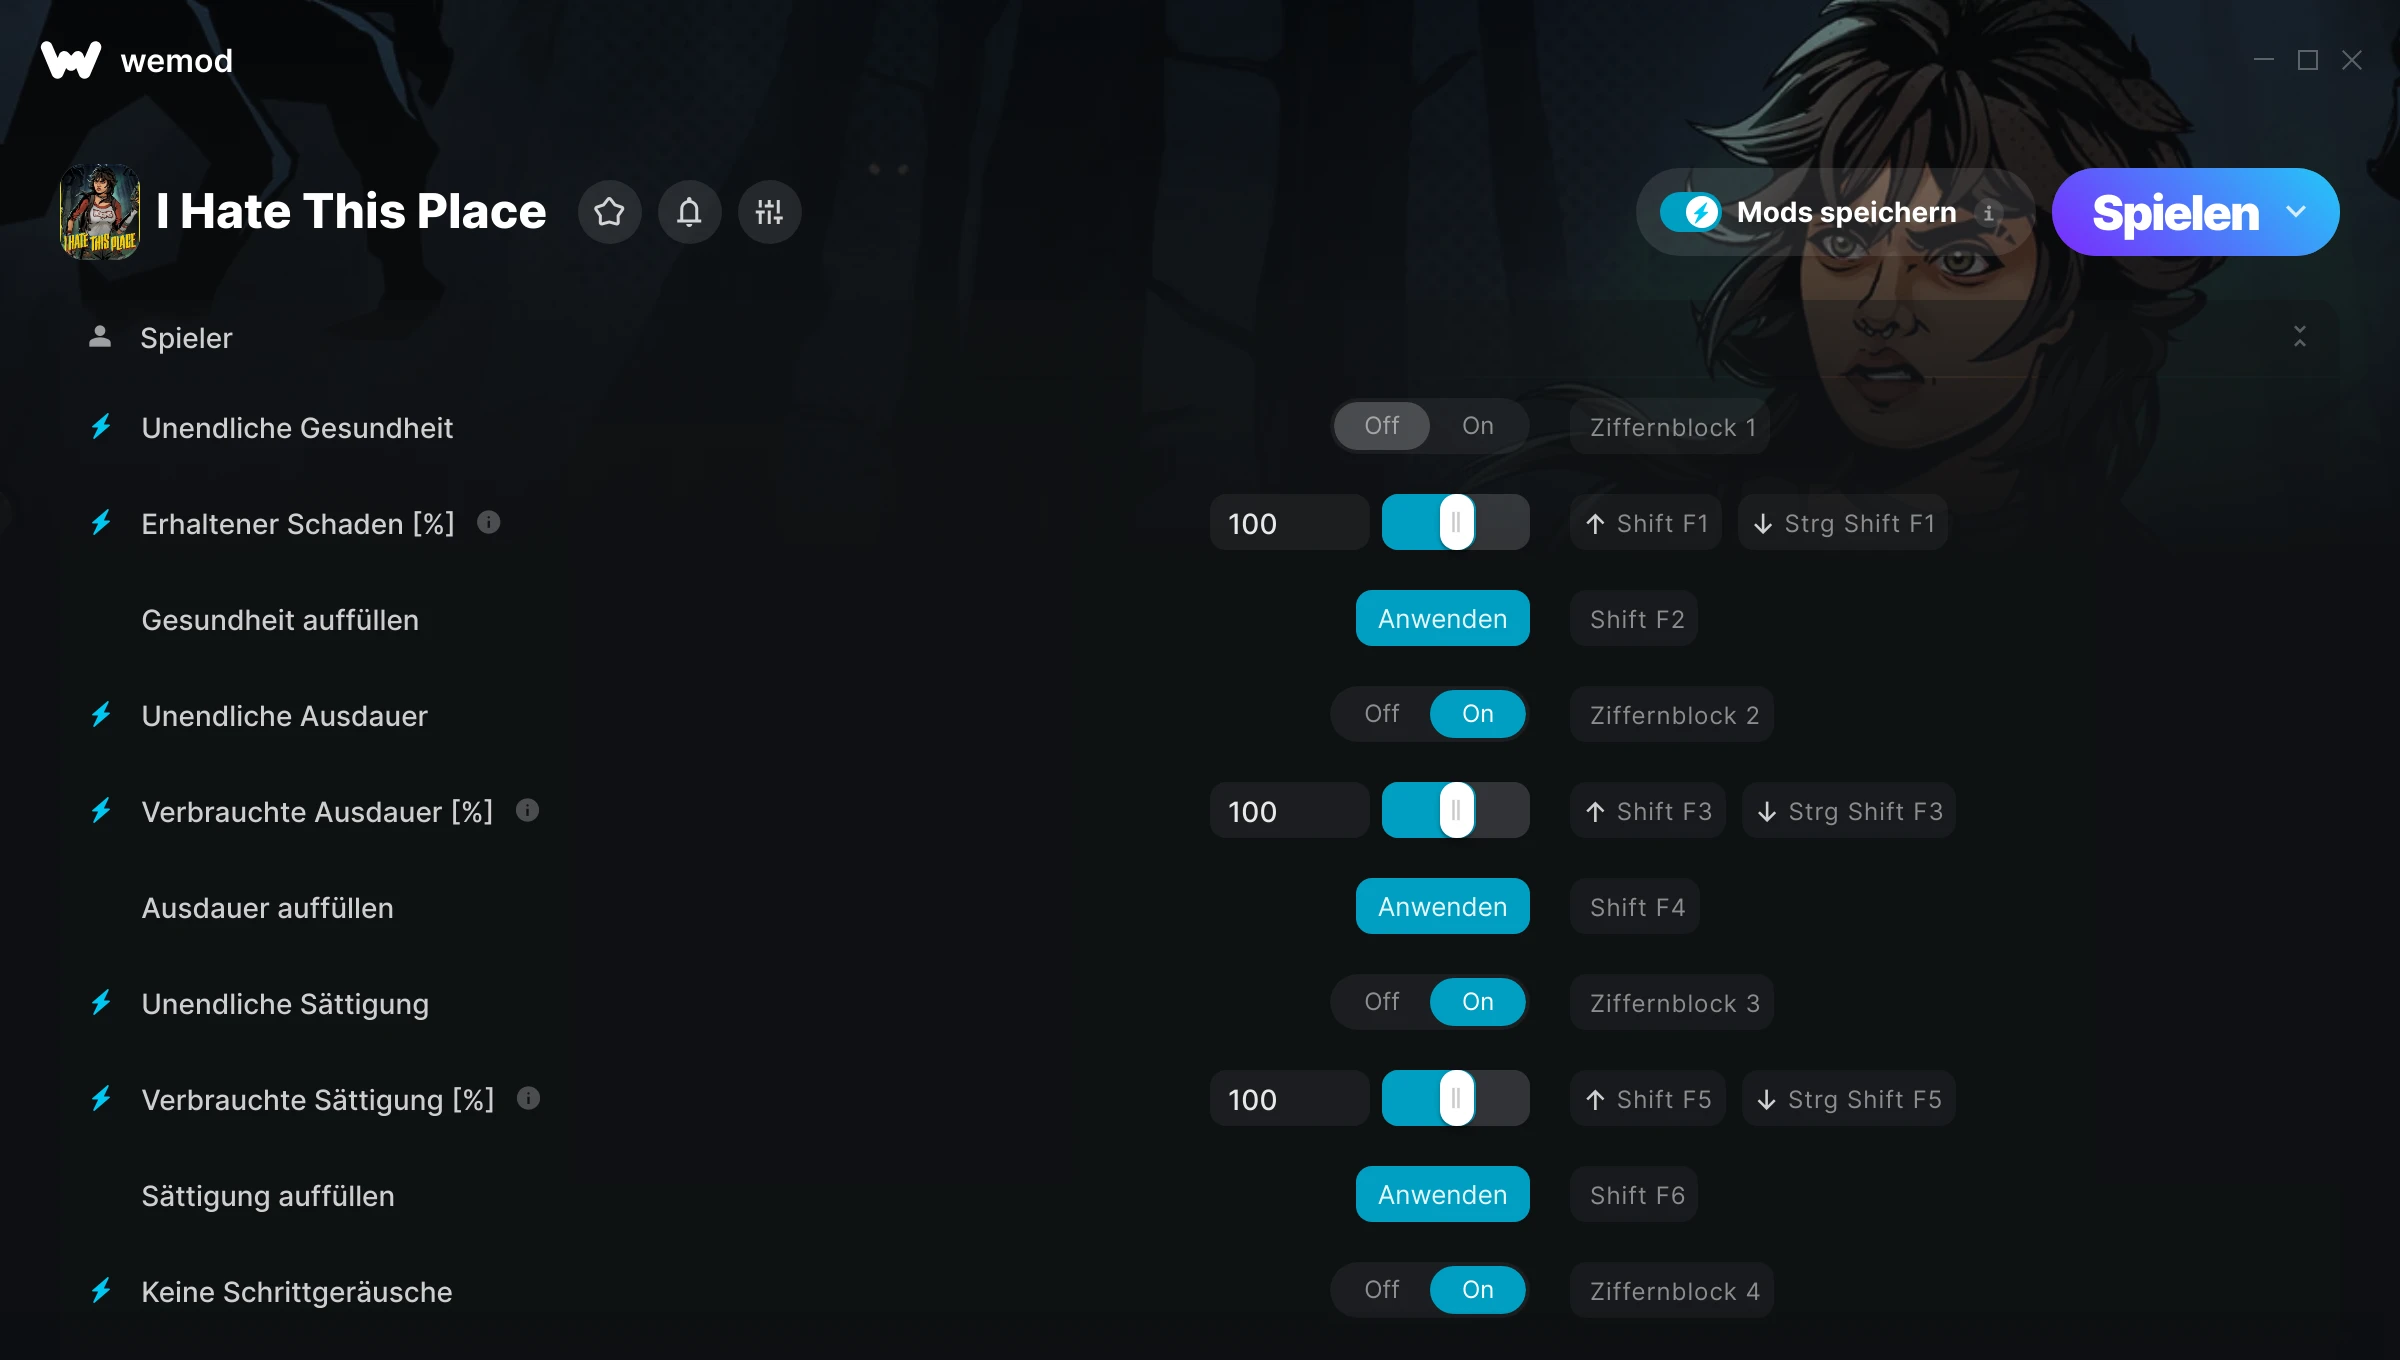Collapse the Spieler section
The width and height of the screenshot is (2400, 1360).
[2300, 336]
